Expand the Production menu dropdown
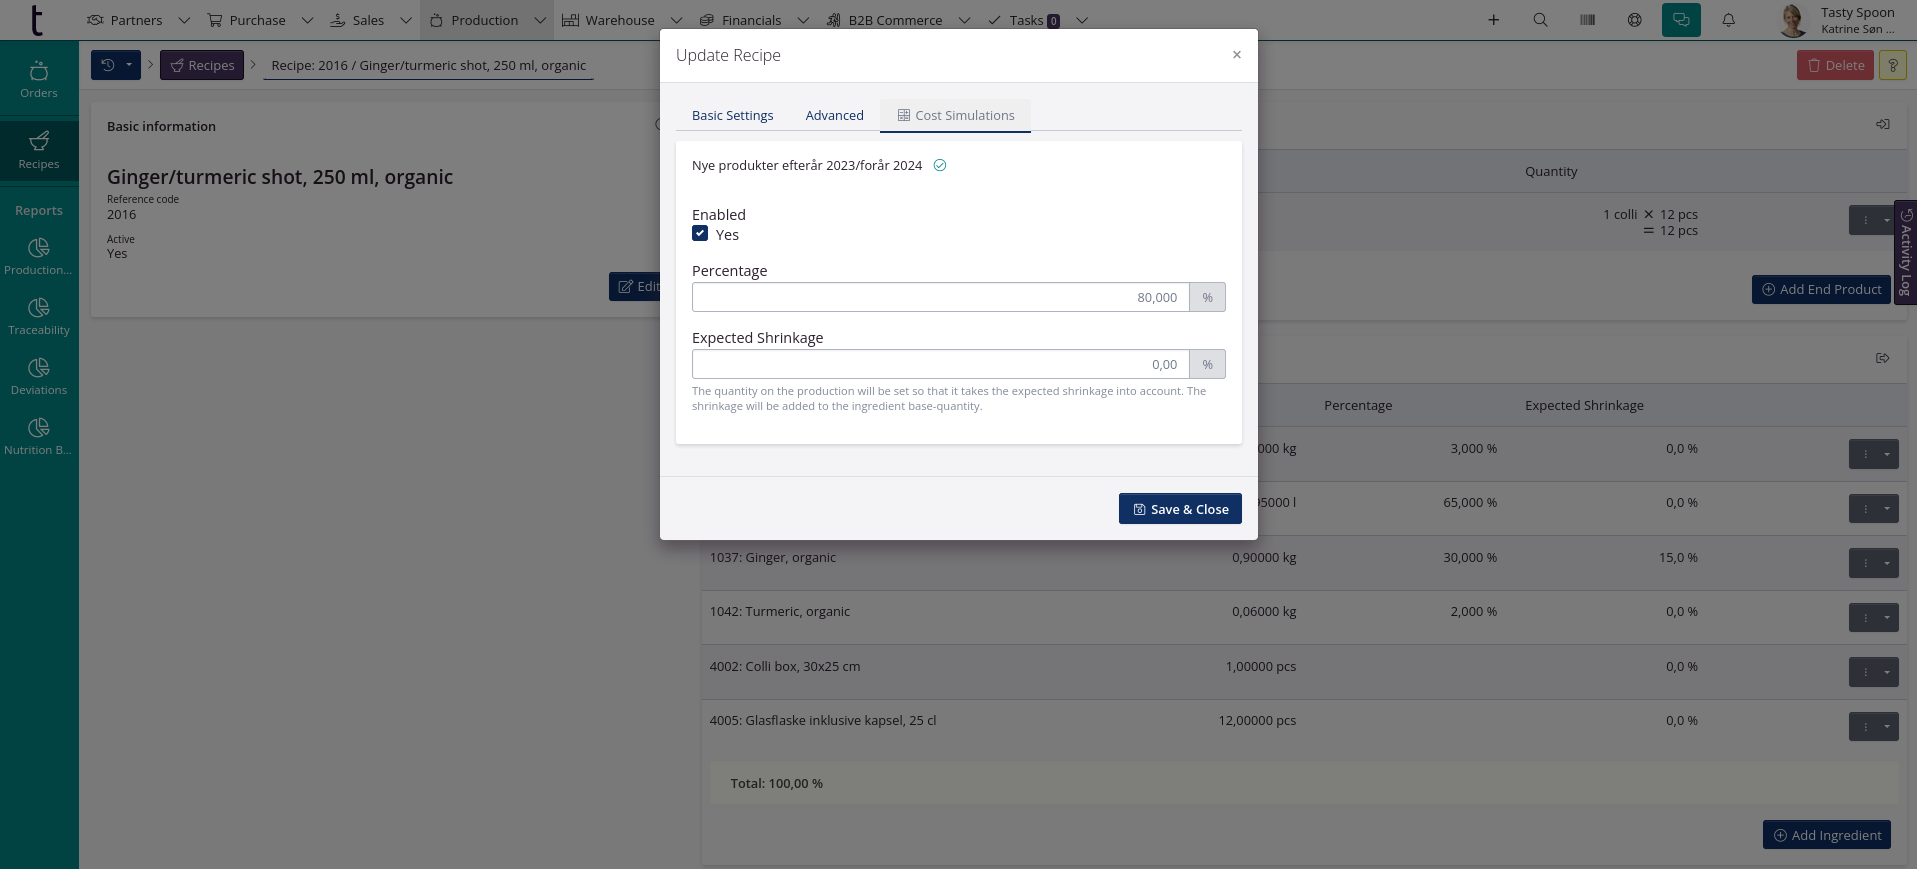The height and width of the screenshot is (869, 1917). [x=540, y=20]
